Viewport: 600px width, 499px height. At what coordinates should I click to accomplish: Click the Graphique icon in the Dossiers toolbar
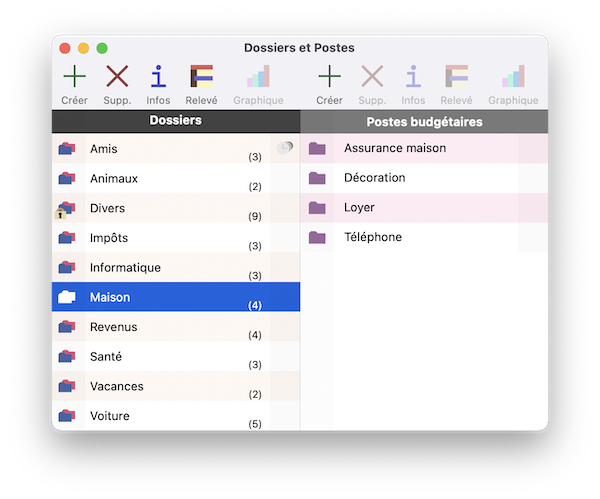click(x=258, y=76)
